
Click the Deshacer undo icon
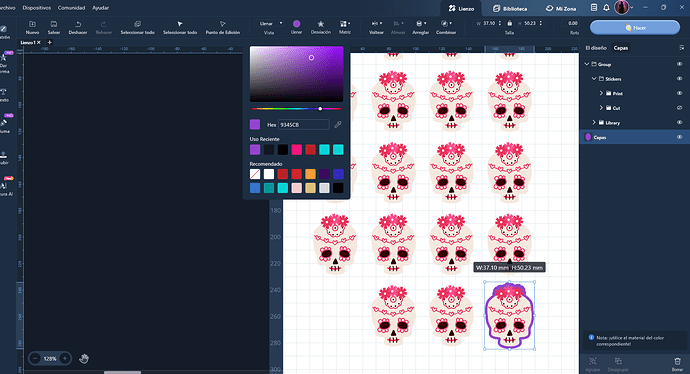[x=78, y=24]
